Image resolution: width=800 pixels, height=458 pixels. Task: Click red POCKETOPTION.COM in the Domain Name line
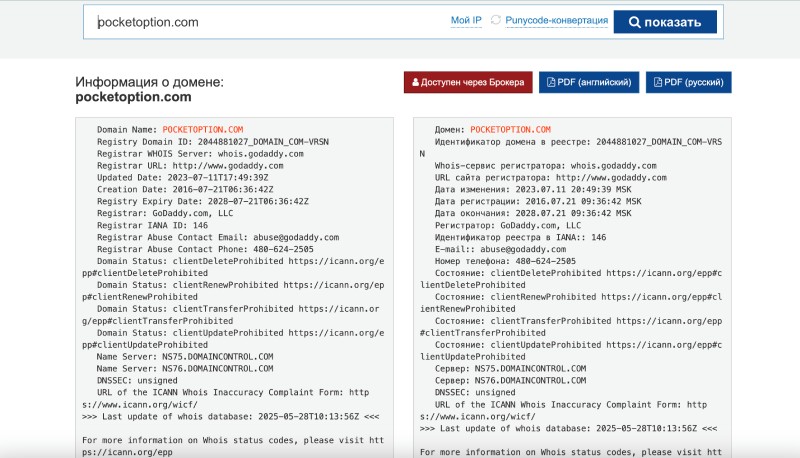pos(203,130)
